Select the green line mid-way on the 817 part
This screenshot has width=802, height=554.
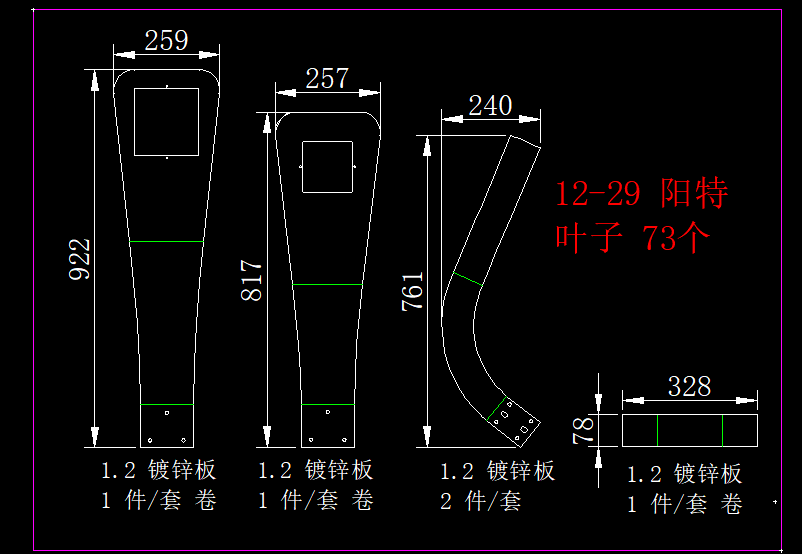pos(327,285)
